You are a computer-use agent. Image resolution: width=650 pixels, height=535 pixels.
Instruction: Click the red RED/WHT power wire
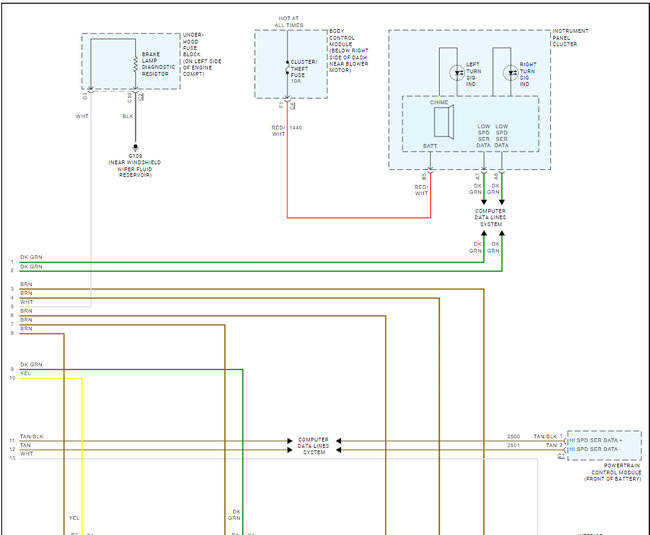pyautogui.click(x=359, y=217)
